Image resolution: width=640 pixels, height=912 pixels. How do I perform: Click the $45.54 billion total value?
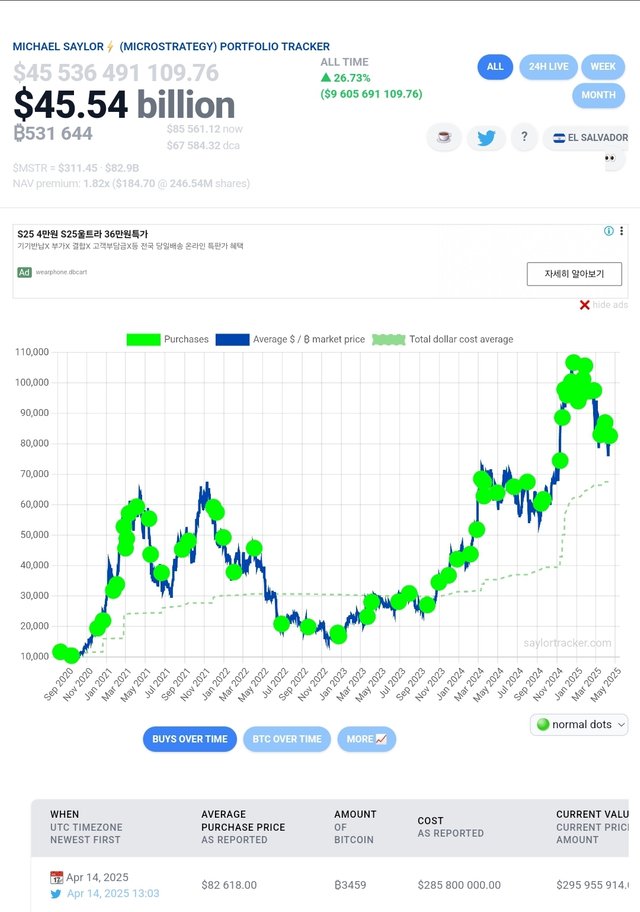124,105
